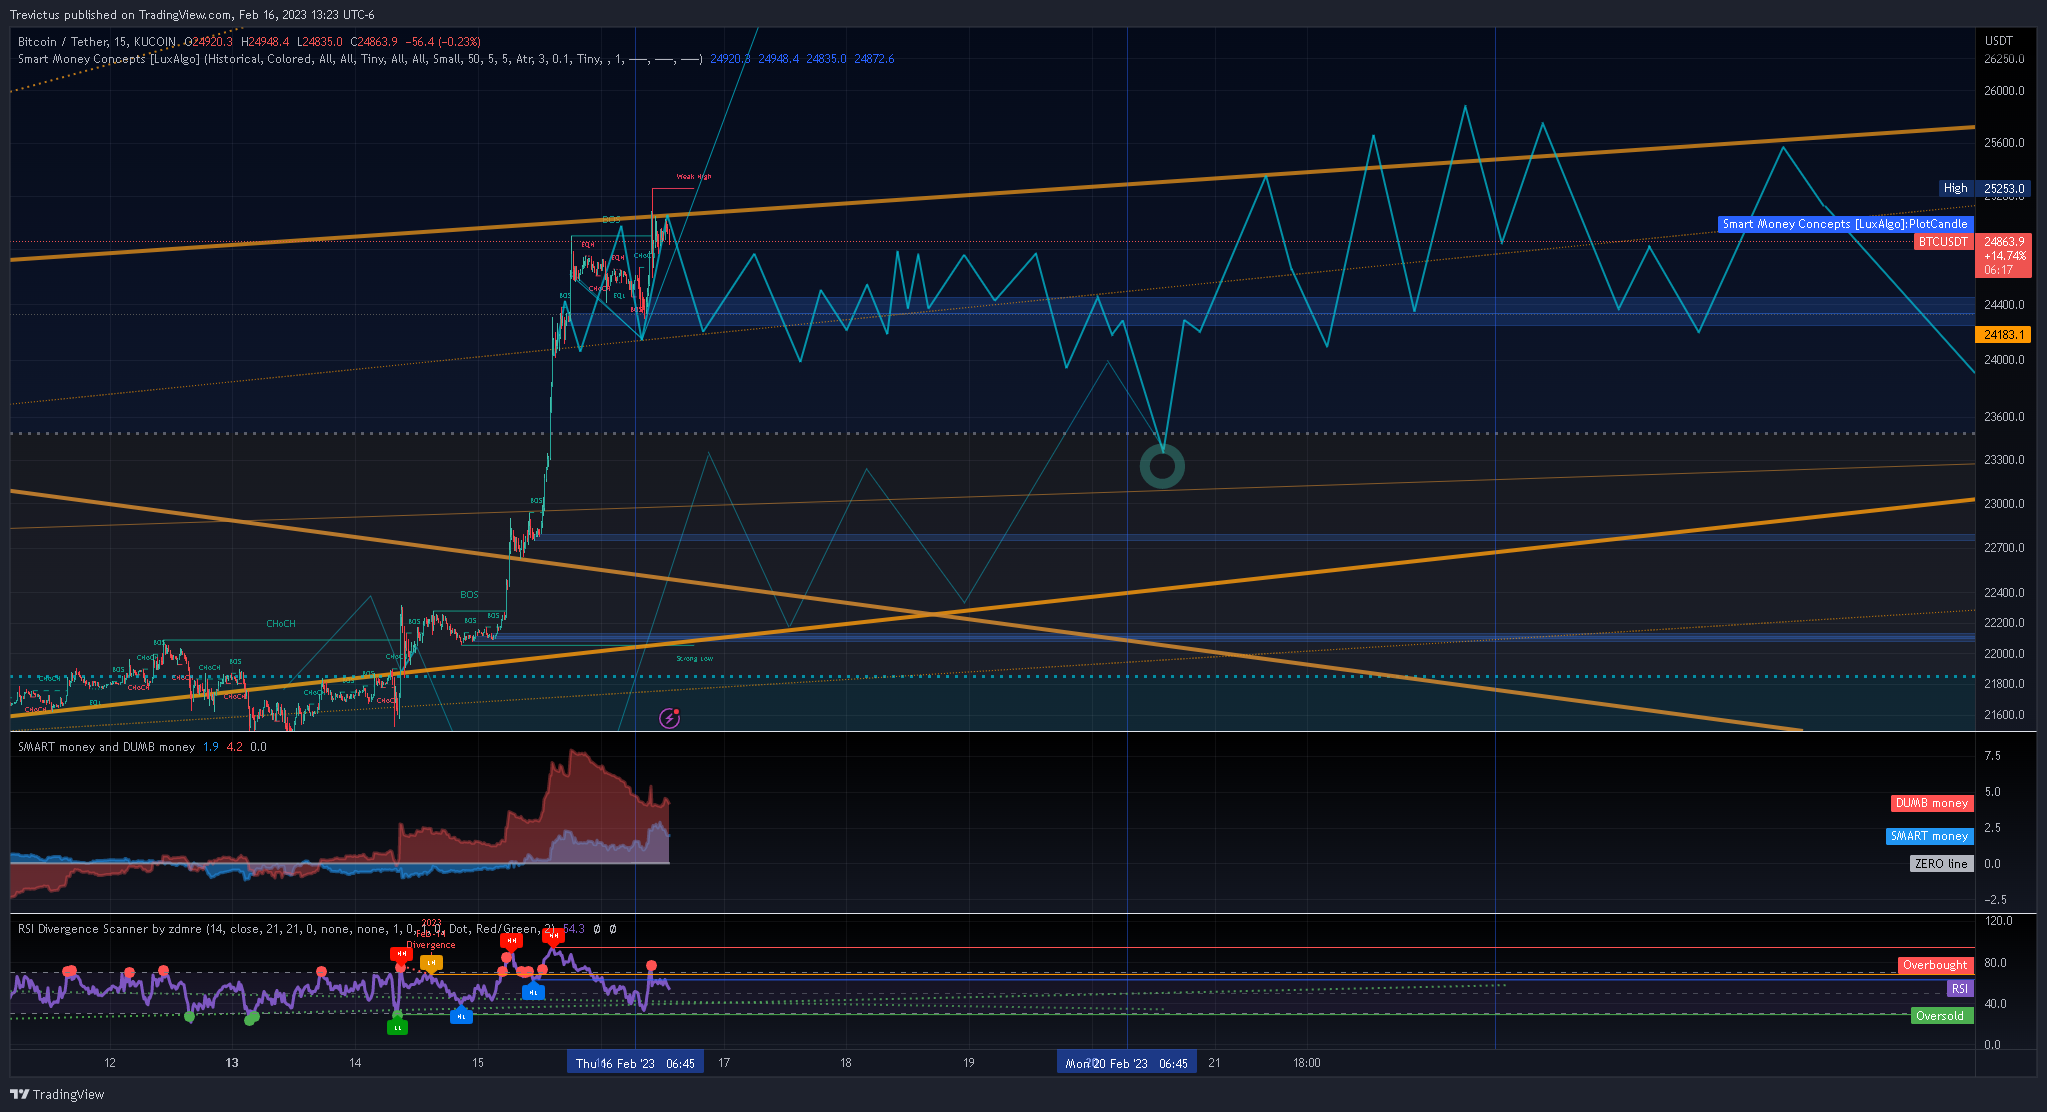2047x1112 pixels.
Task: Click the purple RSI label
Action: point(1959,989)
